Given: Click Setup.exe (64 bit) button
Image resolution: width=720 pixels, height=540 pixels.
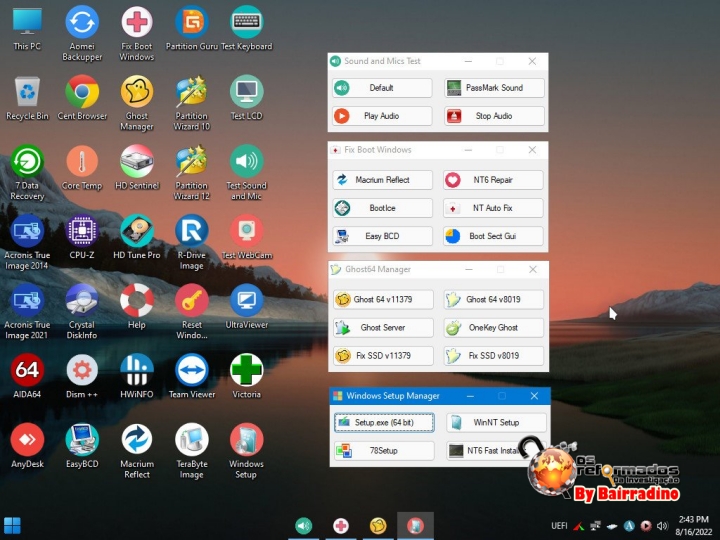Looking at the screenshot, I should click(x=384, y=422).
